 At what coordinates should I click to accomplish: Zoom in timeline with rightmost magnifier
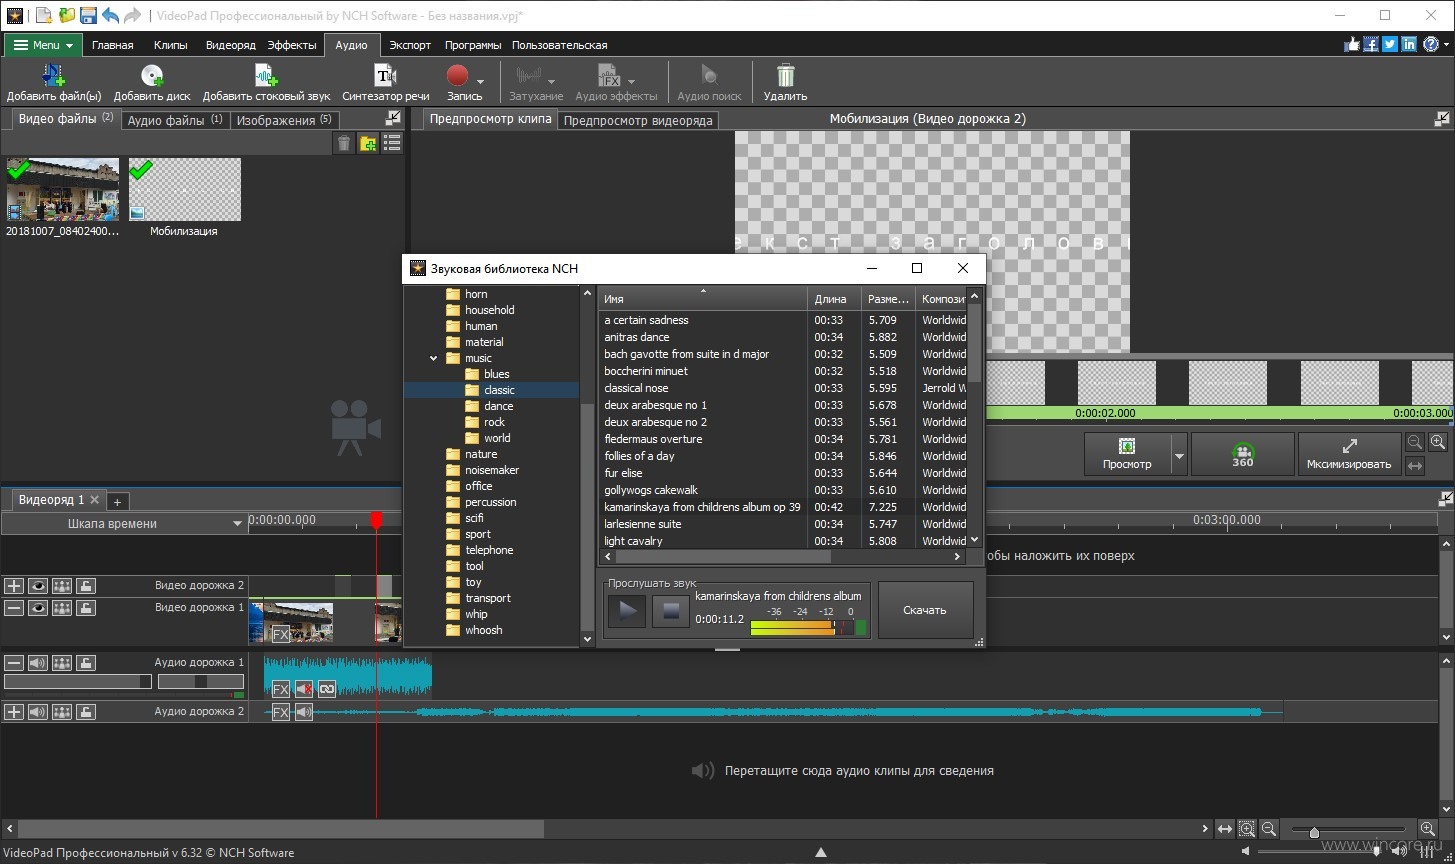1428,829
